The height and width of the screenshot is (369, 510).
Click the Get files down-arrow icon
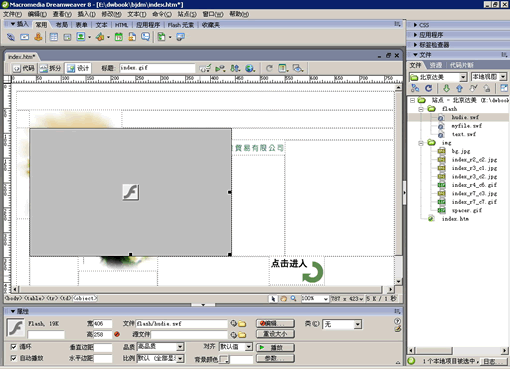(x=446, y=88)
